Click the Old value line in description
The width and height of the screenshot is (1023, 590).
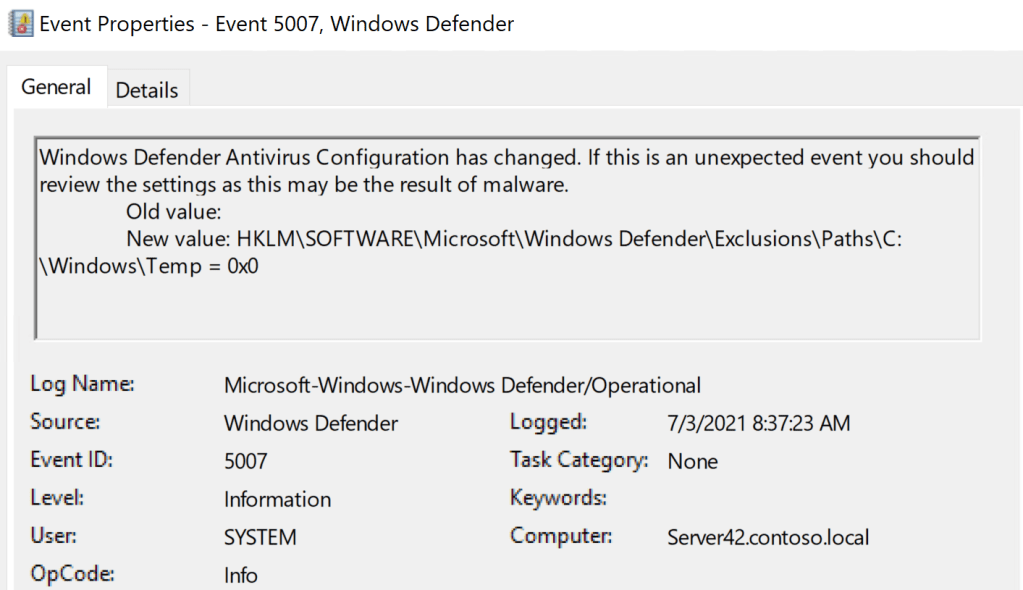point(173,212)
